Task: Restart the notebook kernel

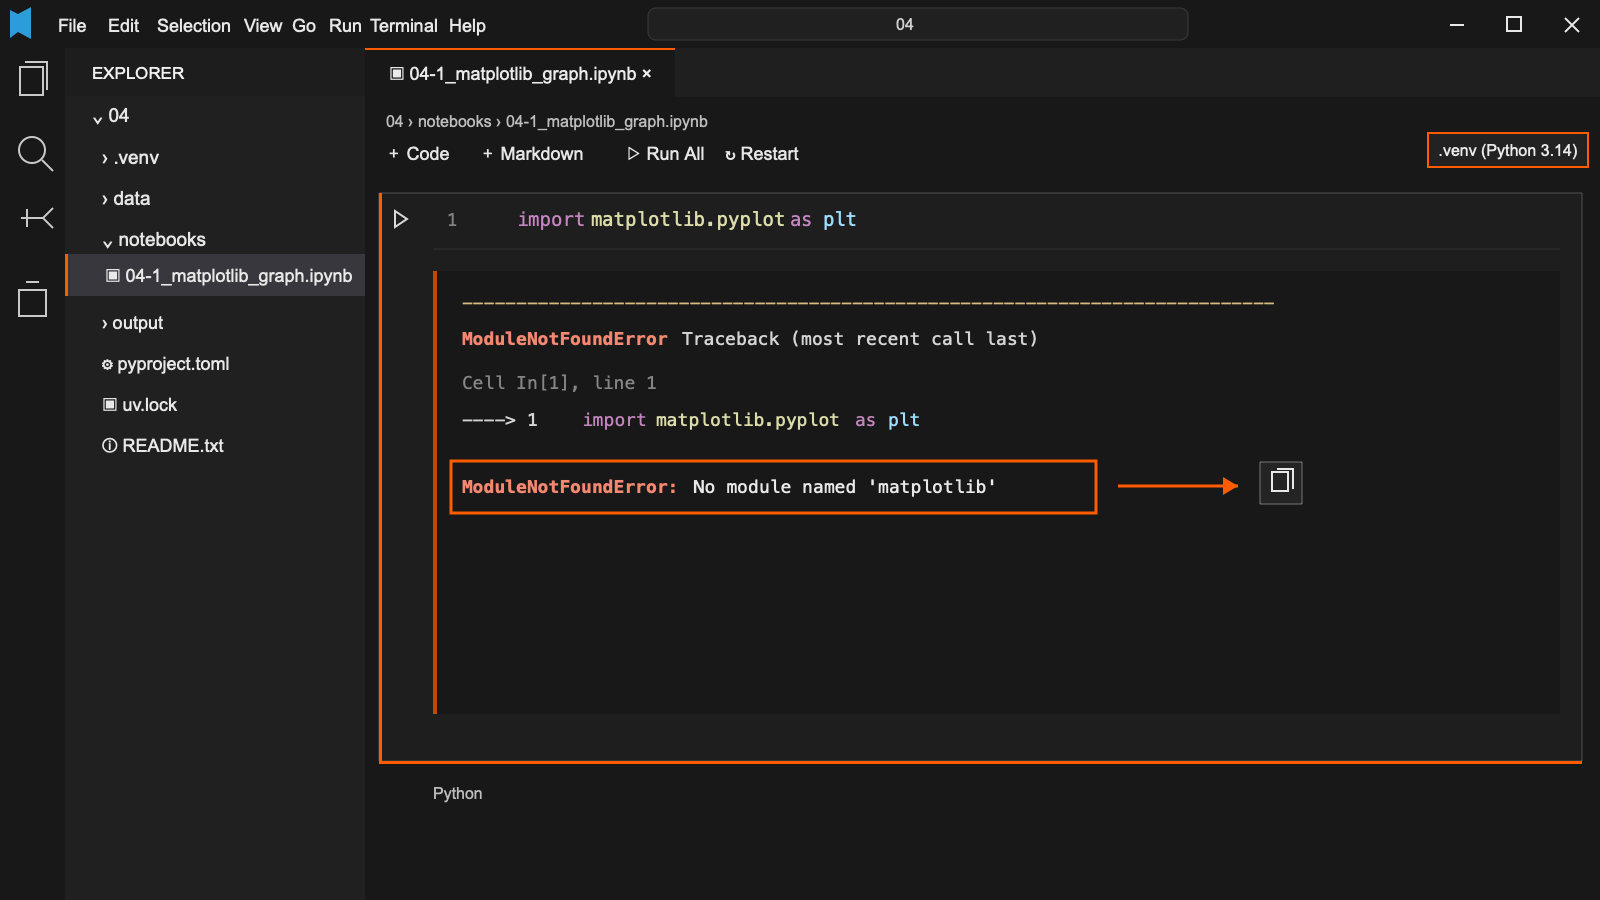Action: (x=762, y=154)
